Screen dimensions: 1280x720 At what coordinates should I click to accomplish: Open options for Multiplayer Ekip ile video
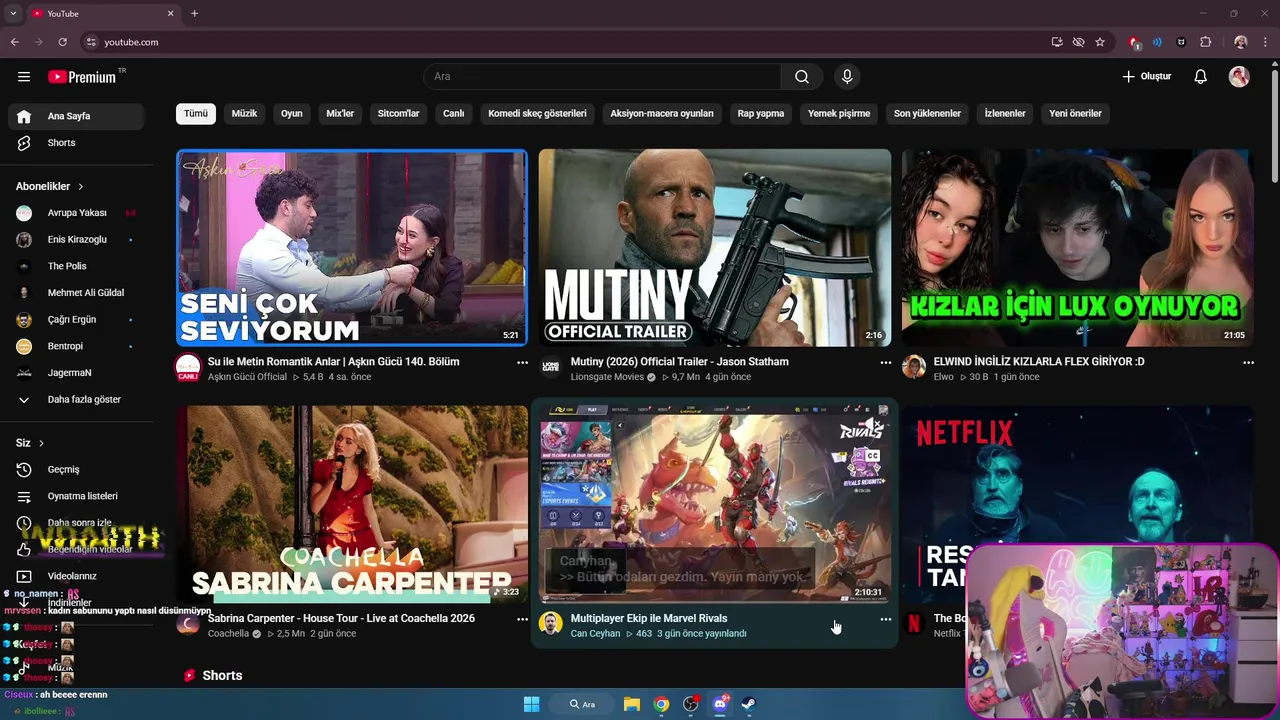[885, 620]
